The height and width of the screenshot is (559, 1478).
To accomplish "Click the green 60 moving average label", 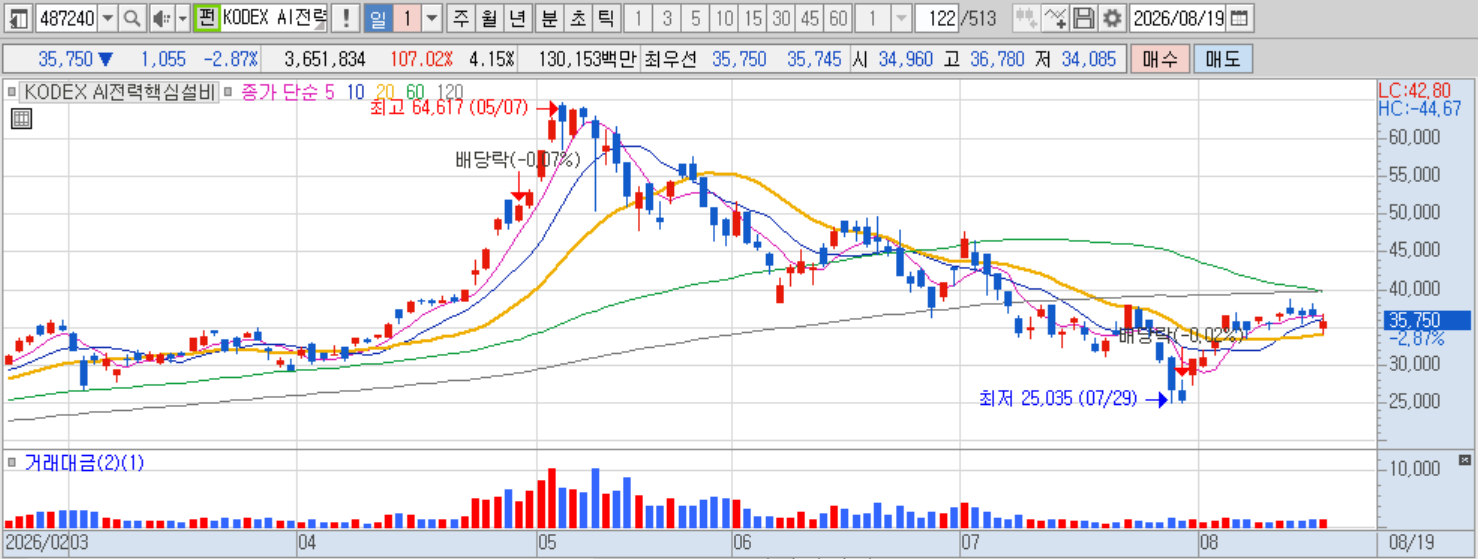I will tap(415, 92).
